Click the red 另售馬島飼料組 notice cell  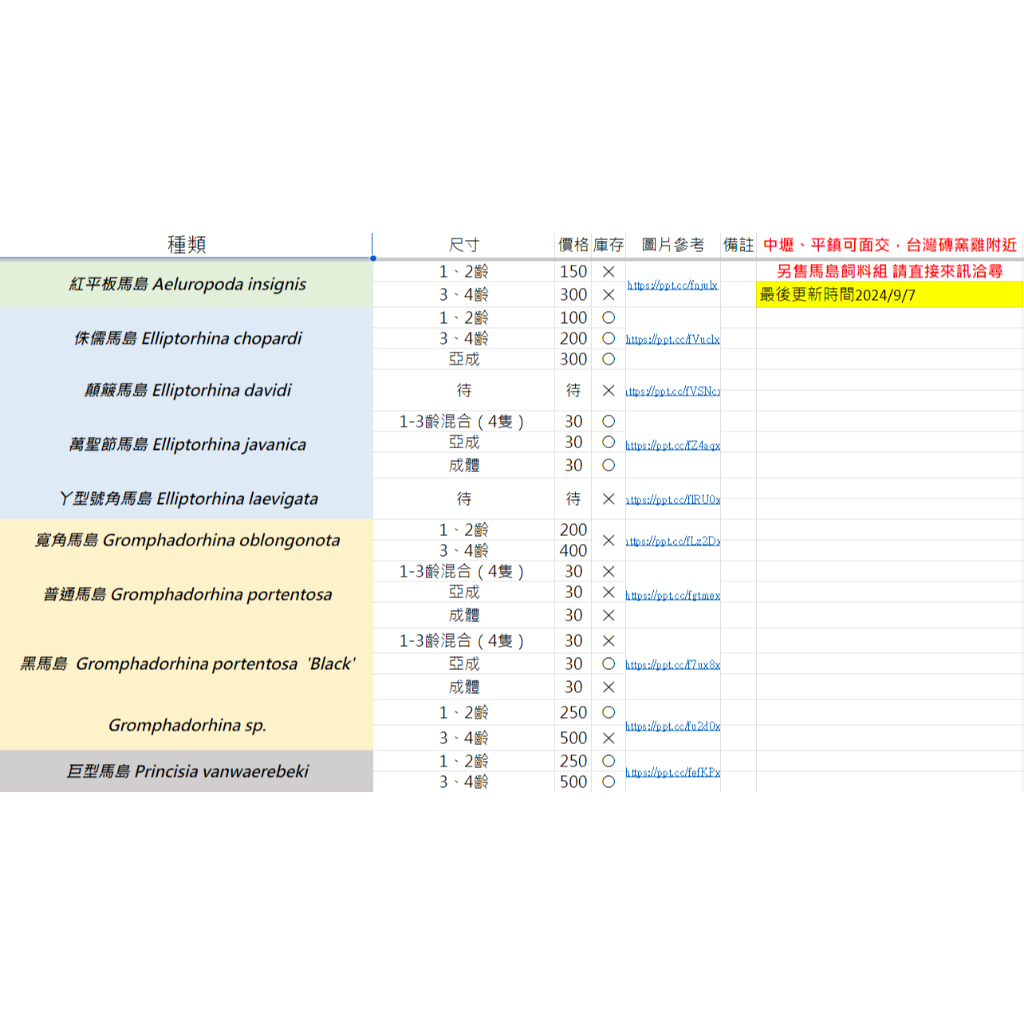pyautogui.click(x=889, y=271)
